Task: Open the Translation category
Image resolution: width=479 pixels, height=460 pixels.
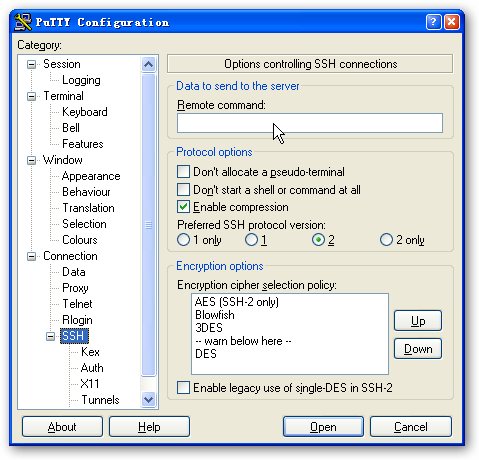Action: (x=88, y=208)
